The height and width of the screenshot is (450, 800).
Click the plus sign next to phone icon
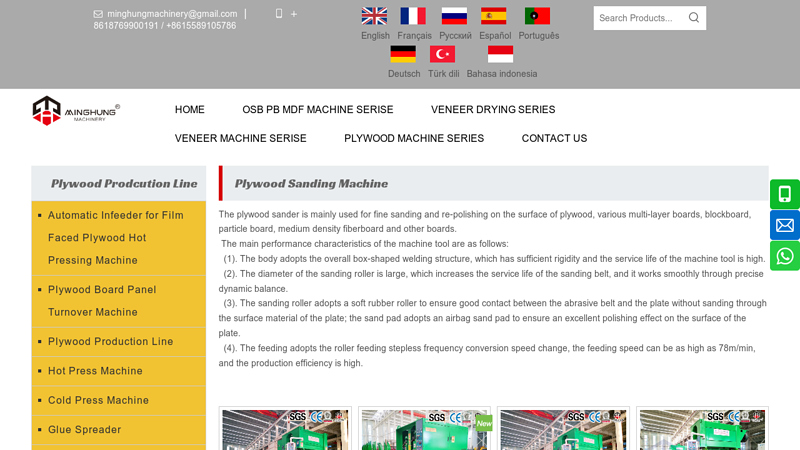(x=294, y=14)
